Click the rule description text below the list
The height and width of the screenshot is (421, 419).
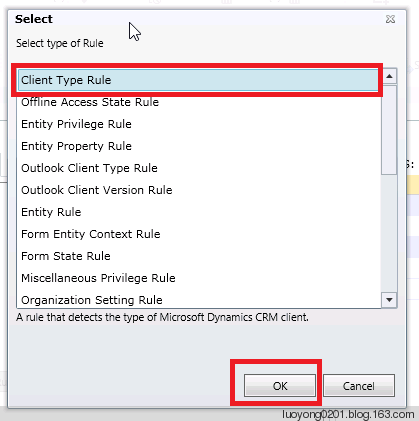pyautogui.click(x=162, y=317)
